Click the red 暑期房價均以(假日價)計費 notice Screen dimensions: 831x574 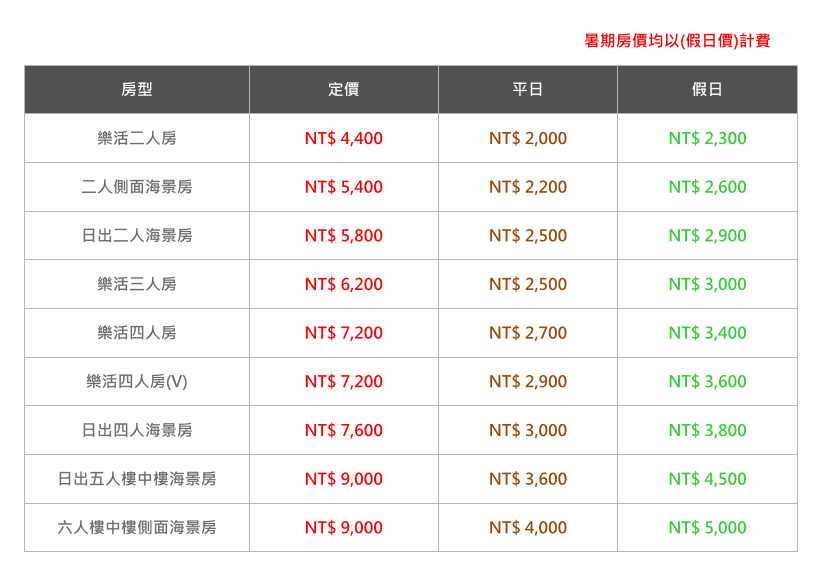point(677,41)
